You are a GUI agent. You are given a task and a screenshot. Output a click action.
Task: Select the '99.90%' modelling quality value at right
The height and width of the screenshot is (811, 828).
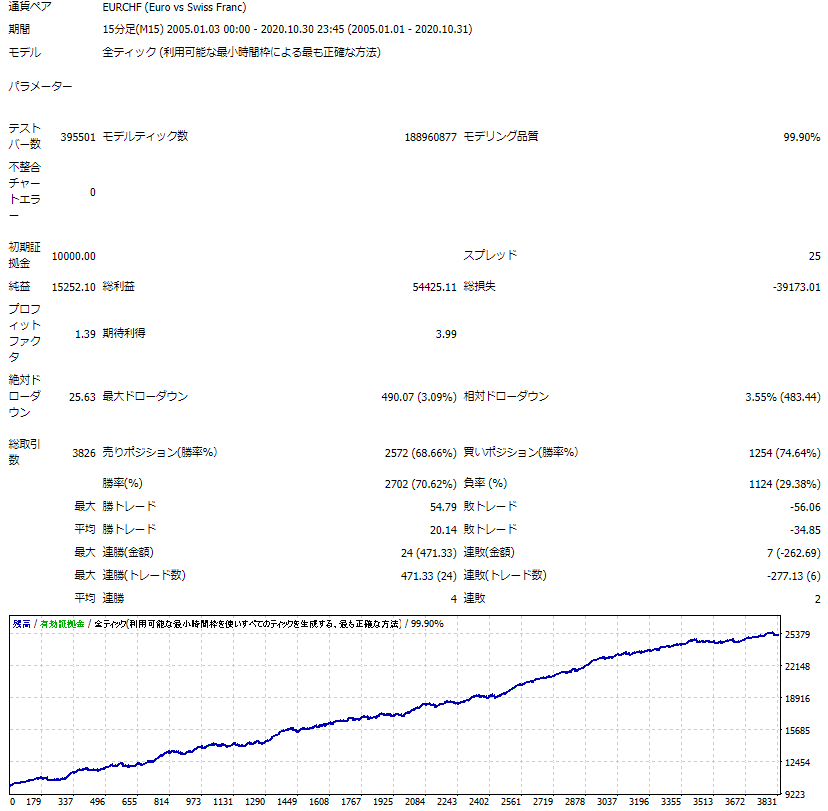[x=802, y=137]
